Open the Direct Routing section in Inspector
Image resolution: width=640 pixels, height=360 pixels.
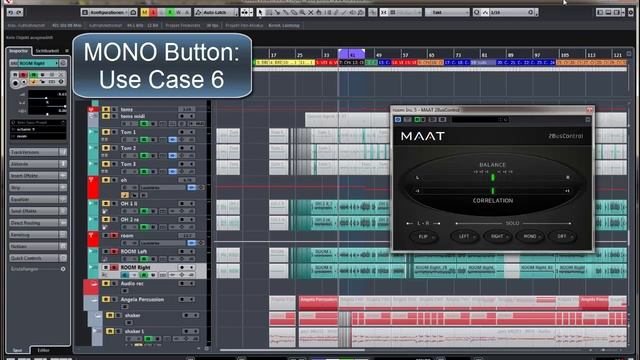click(38, 223)
